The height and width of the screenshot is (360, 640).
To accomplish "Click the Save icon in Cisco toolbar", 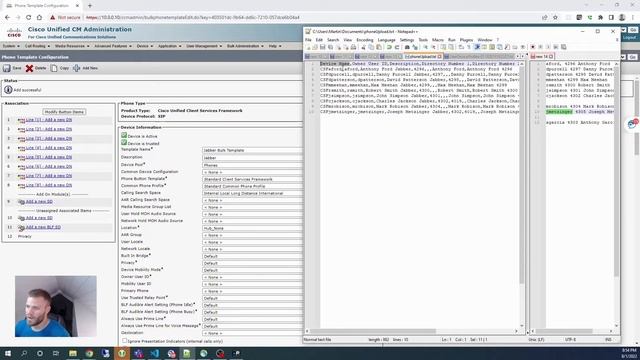I will pyautogui.click(x=7, y=68).
